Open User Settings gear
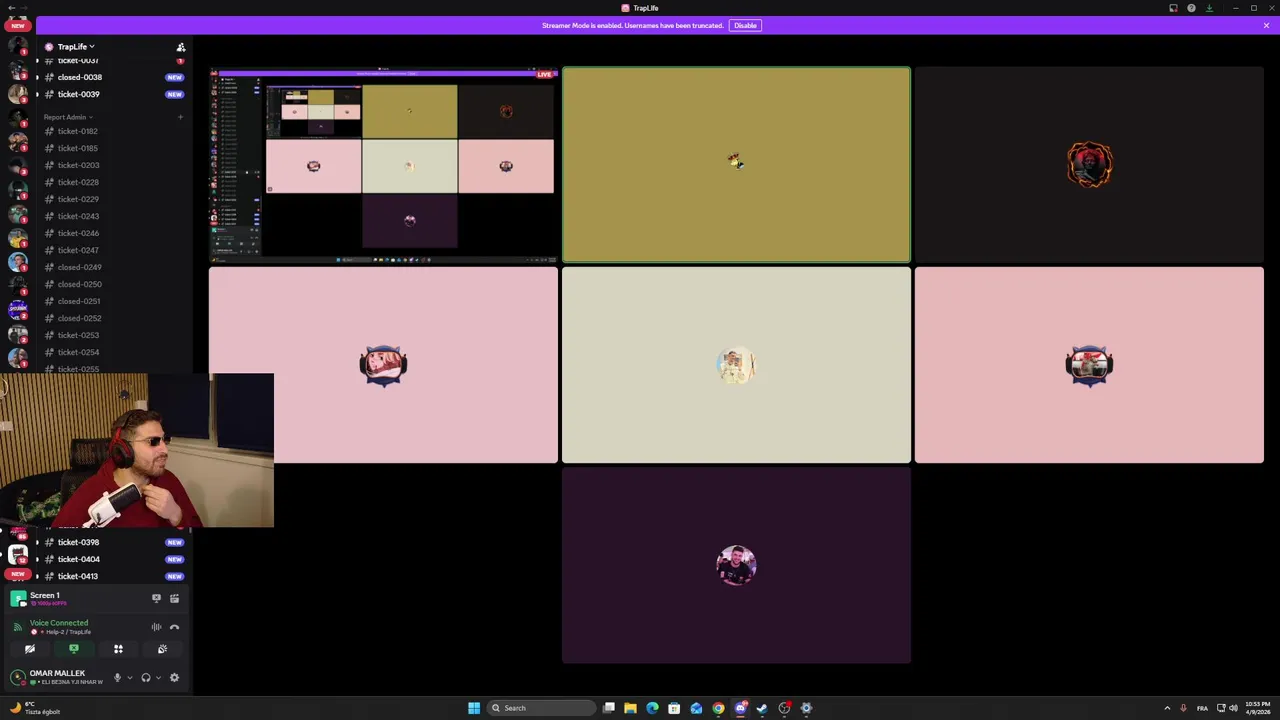This screenshot has width=1280, height=720. 174,678
